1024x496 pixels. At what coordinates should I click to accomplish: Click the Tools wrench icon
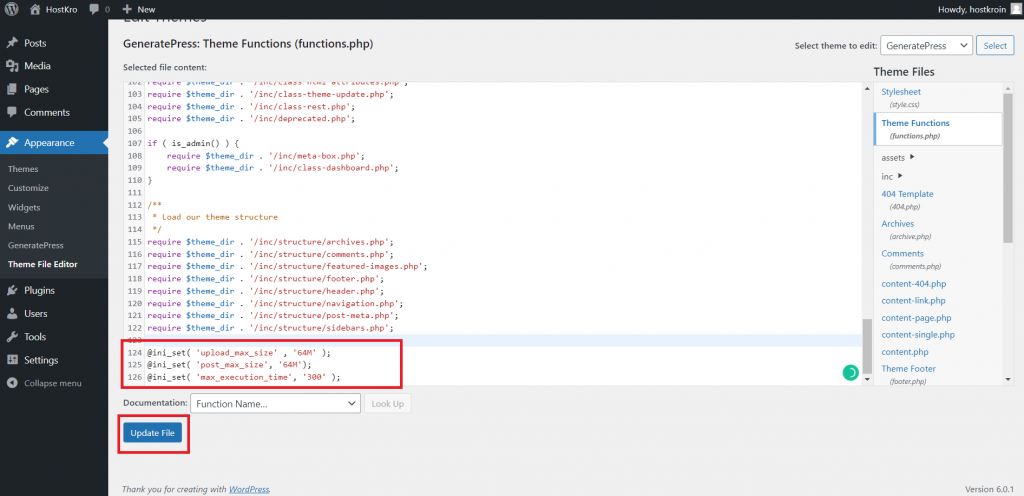pos(12,337)
